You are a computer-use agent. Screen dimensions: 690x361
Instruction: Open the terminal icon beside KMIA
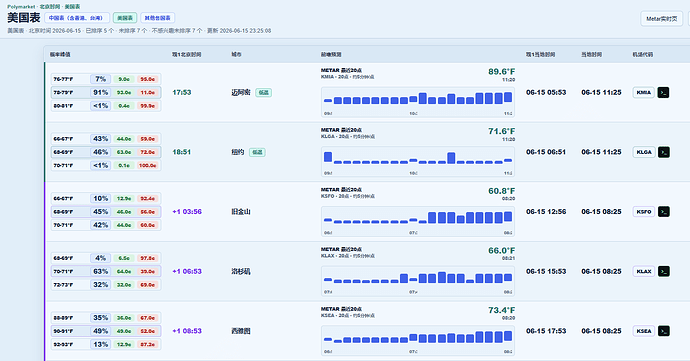point(663,92)
